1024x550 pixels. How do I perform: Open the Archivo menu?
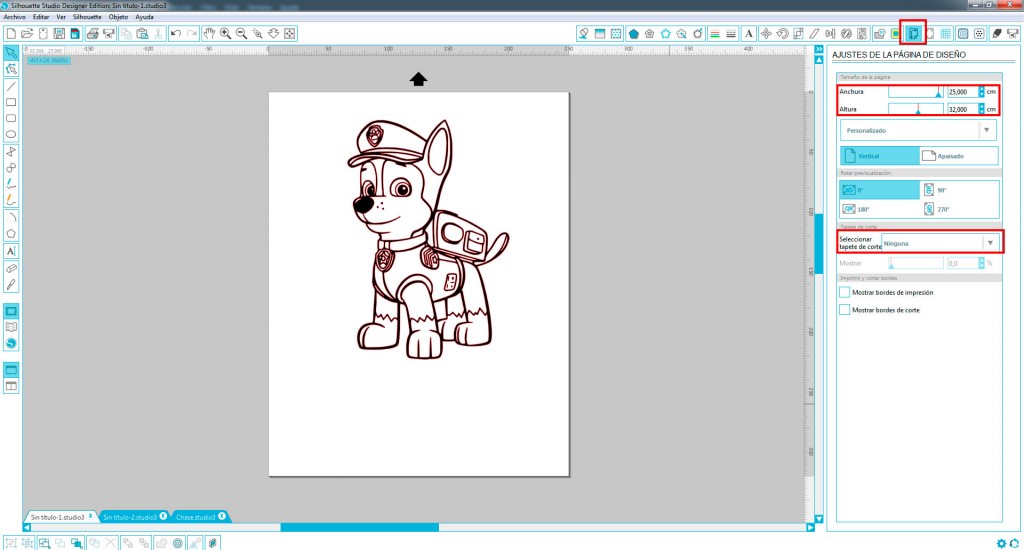(x=14, y=17)
